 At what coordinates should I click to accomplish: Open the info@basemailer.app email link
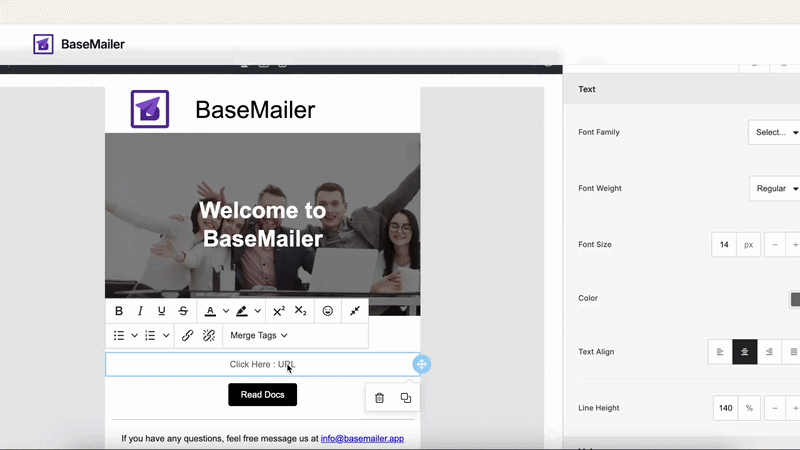coord(362,438)
